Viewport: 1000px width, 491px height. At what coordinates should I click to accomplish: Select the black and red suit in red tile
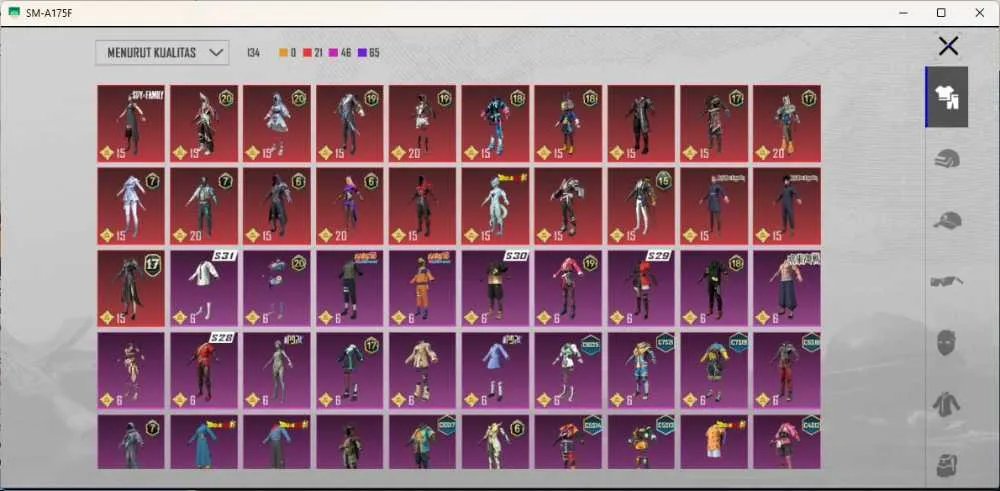422,206
